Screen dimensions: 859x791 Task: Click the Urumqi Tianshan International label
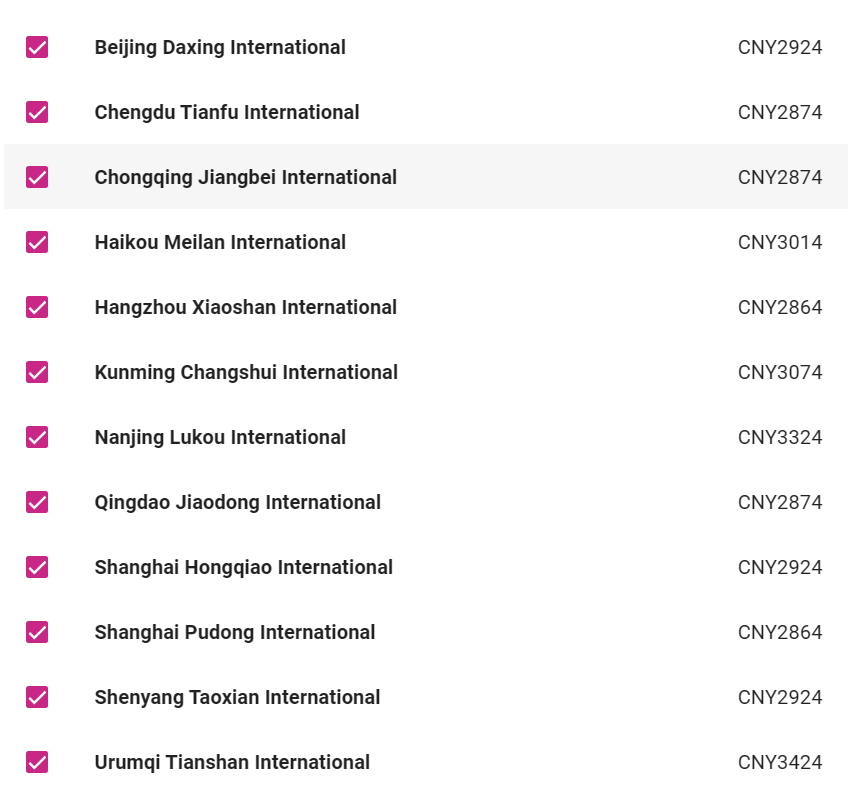point(232,762)
